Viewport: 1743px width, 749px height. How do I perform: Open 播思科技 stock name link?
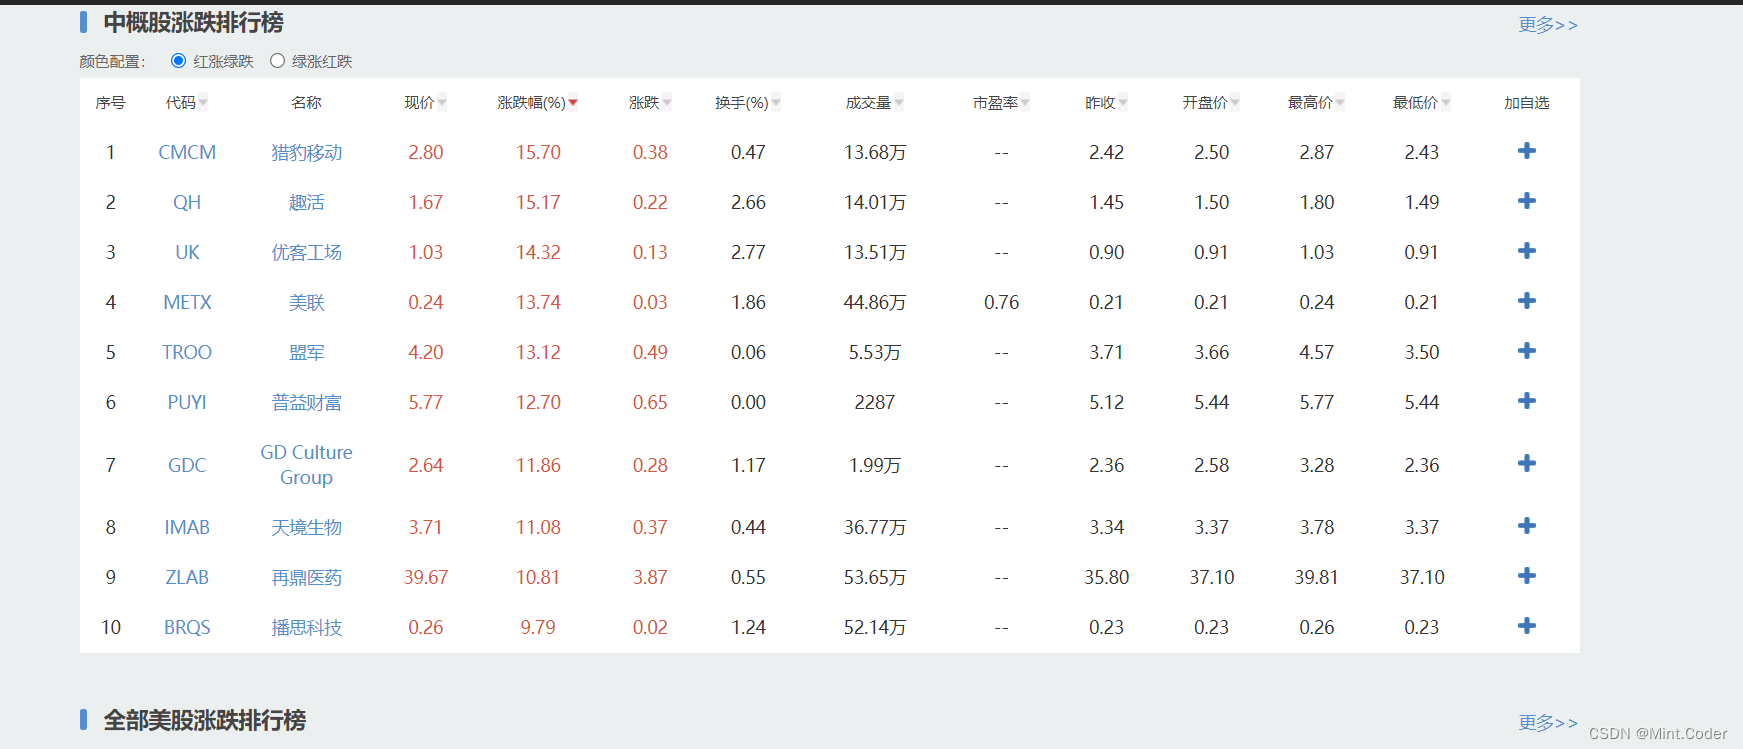tap(306, 627)
